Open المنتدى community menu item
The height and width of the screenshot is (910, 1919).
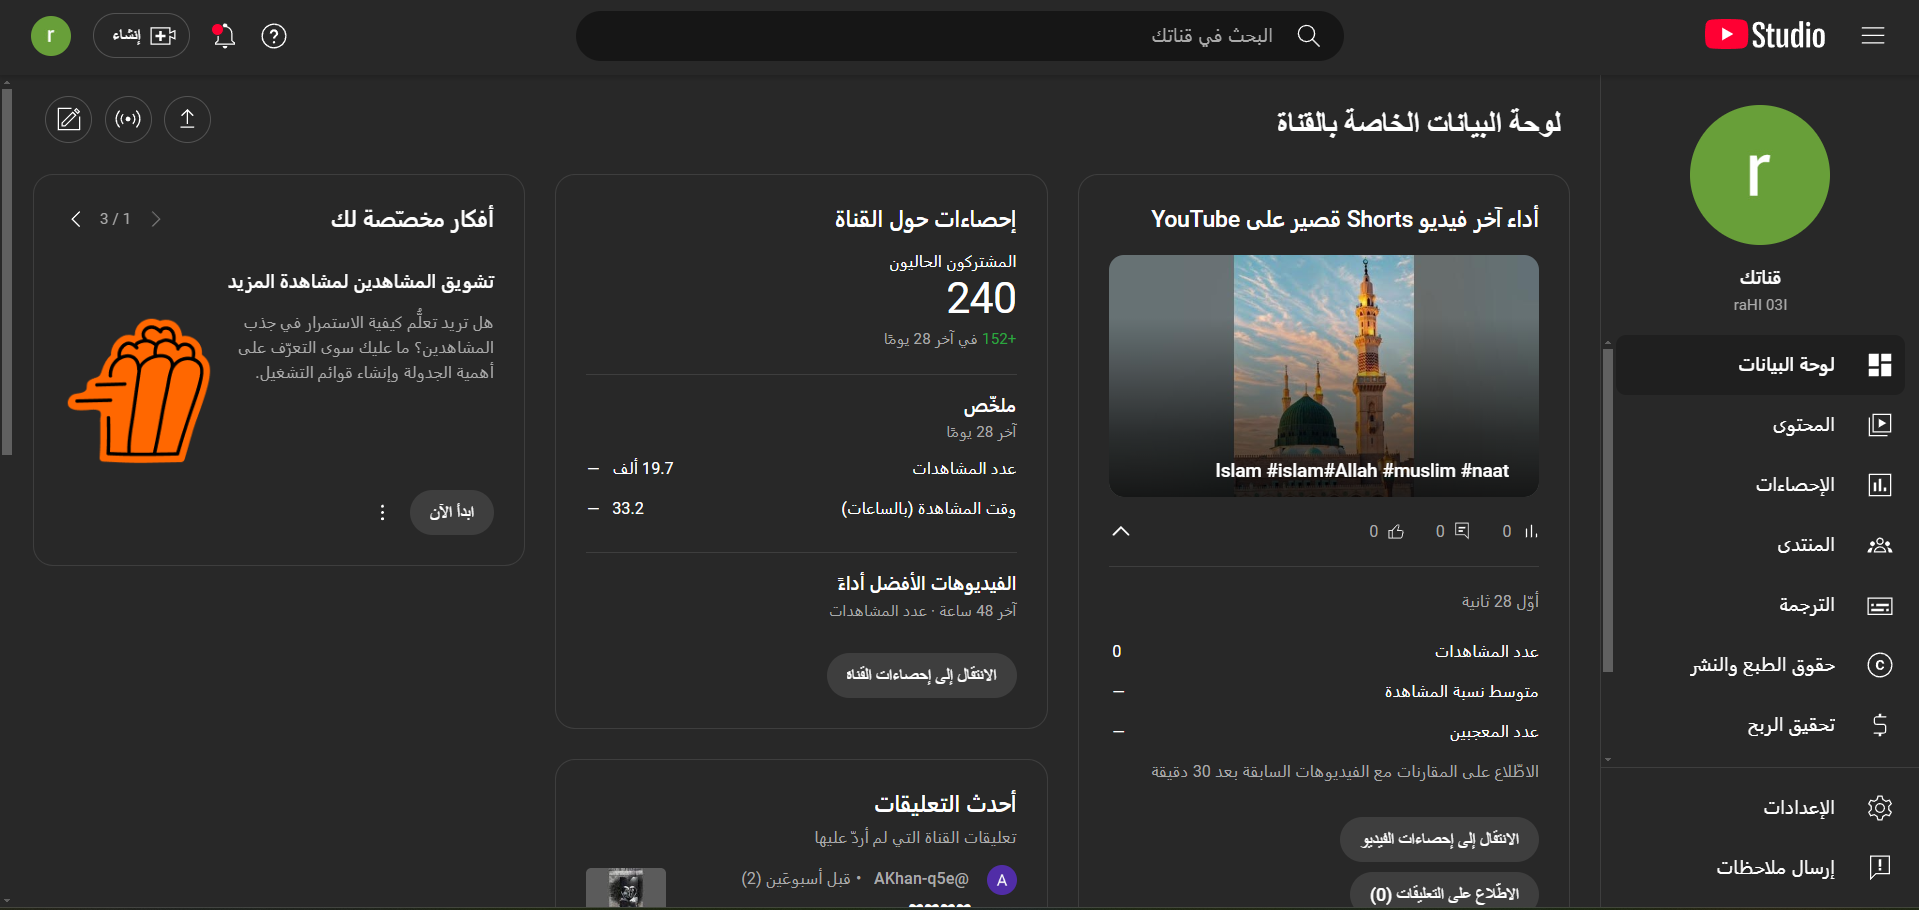click(1759, 545)
